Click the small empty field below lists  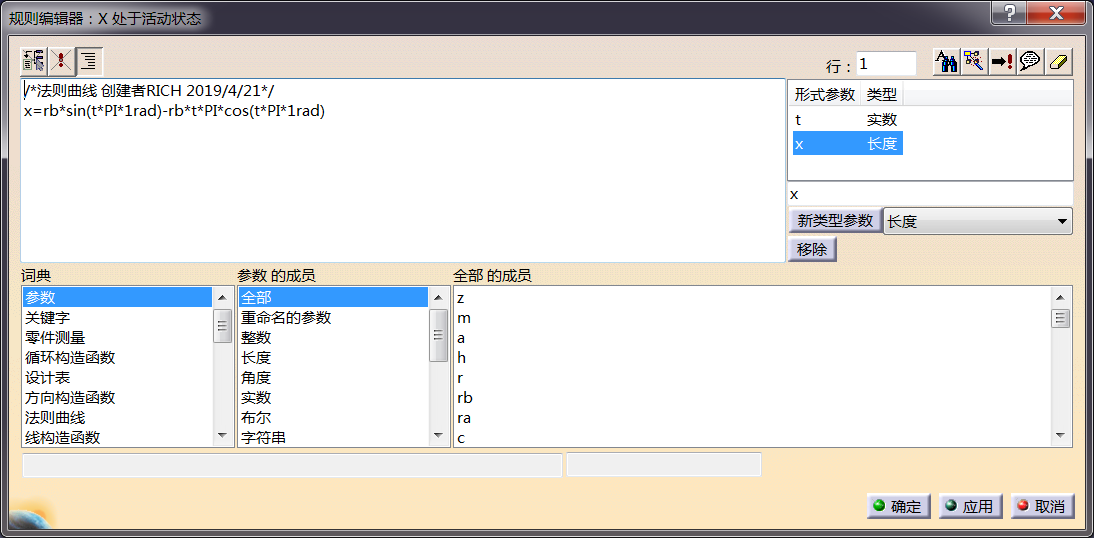pos(664,465)
